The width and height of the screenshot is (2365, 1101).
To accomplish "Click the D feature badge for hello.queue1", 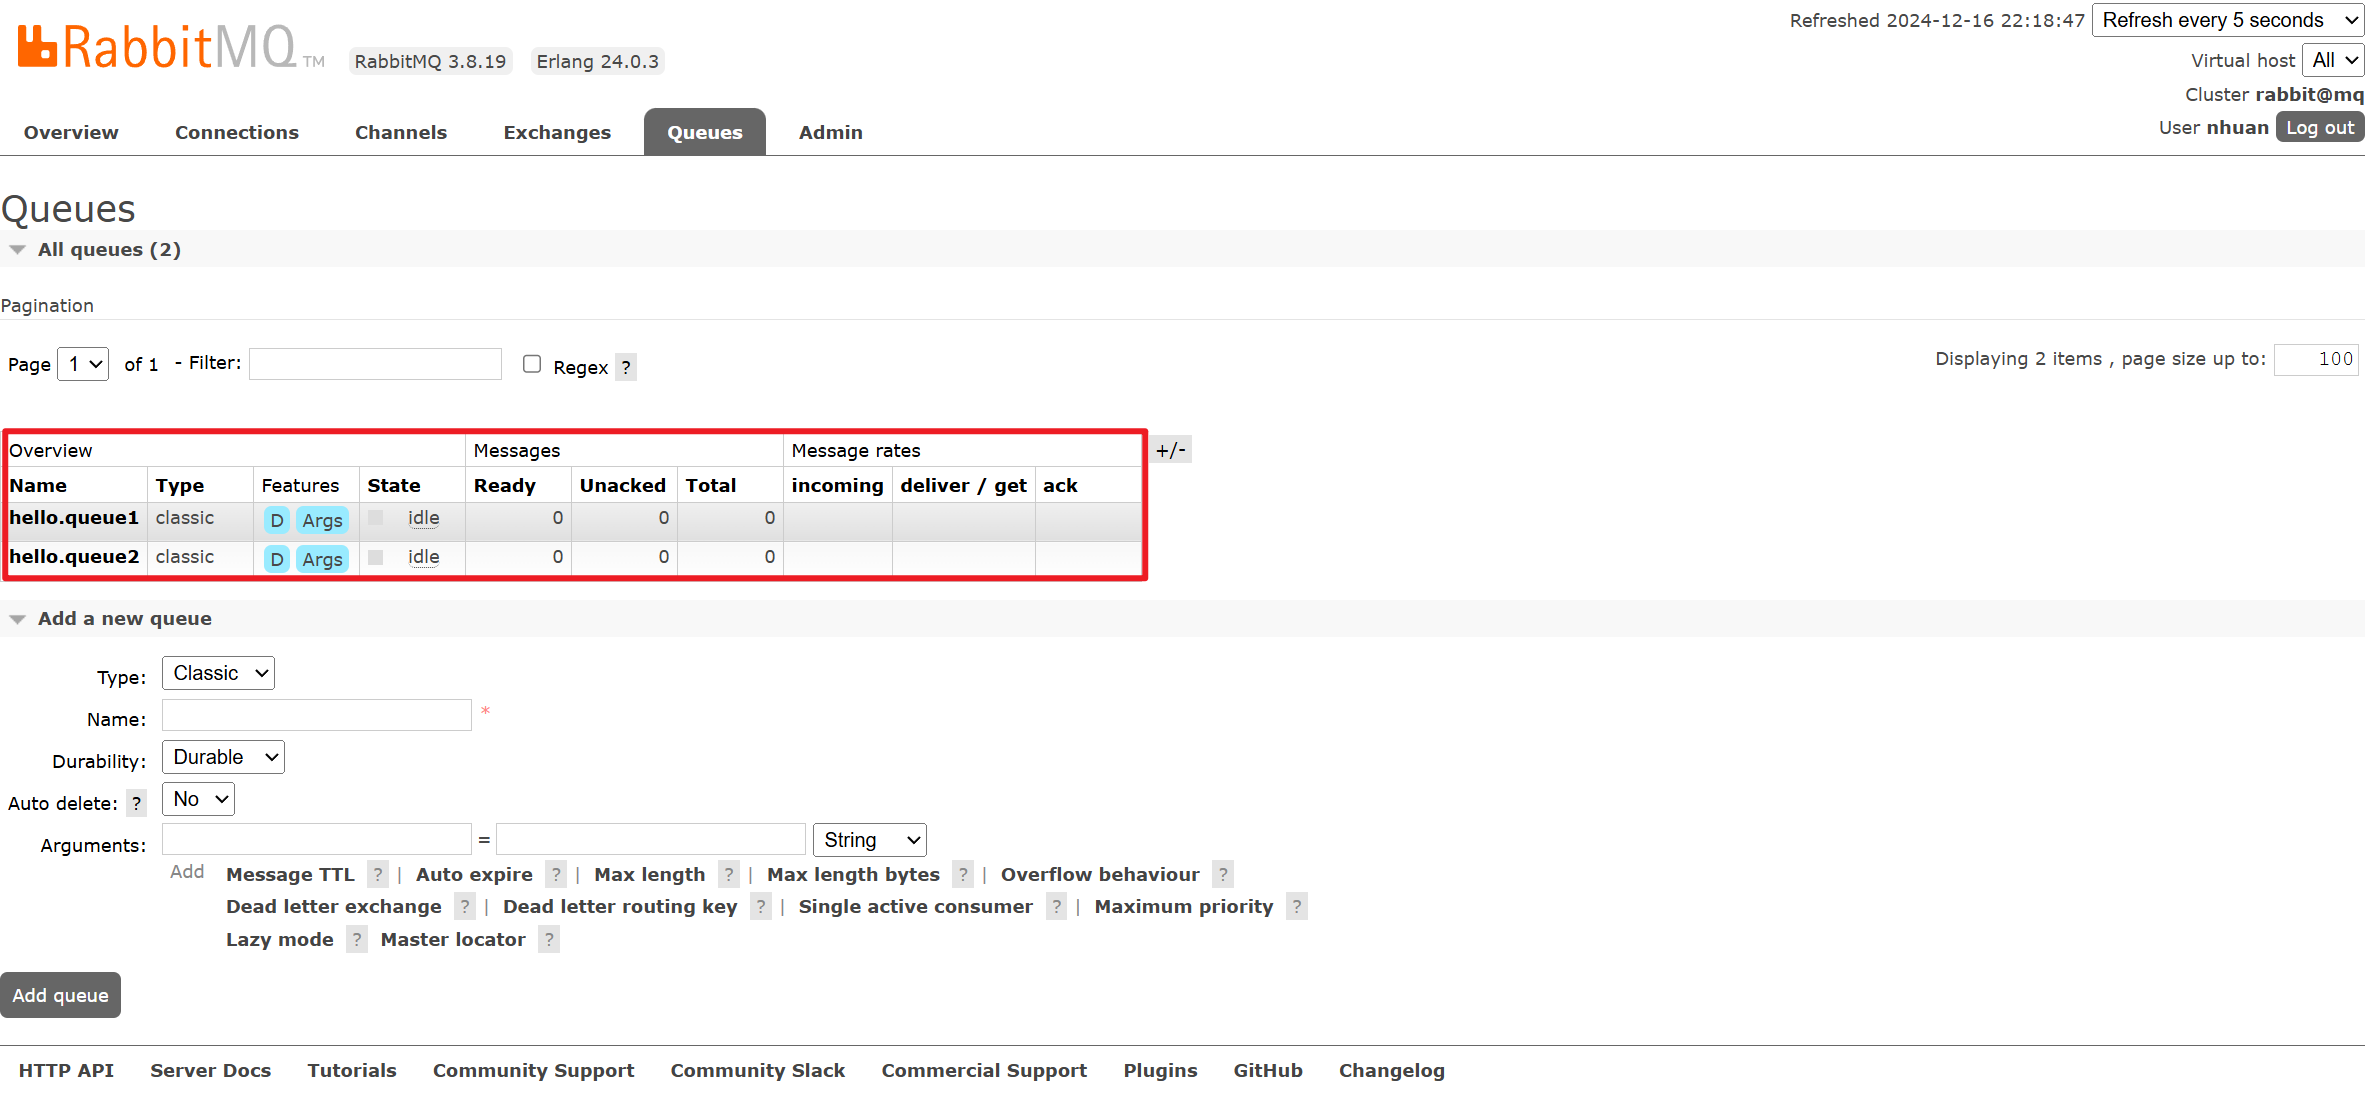I will coord(277,520).
